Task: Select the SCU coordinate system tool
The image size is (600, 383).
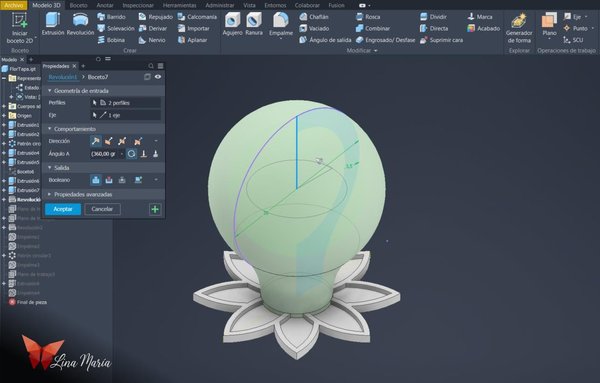Action: (573, 40)
